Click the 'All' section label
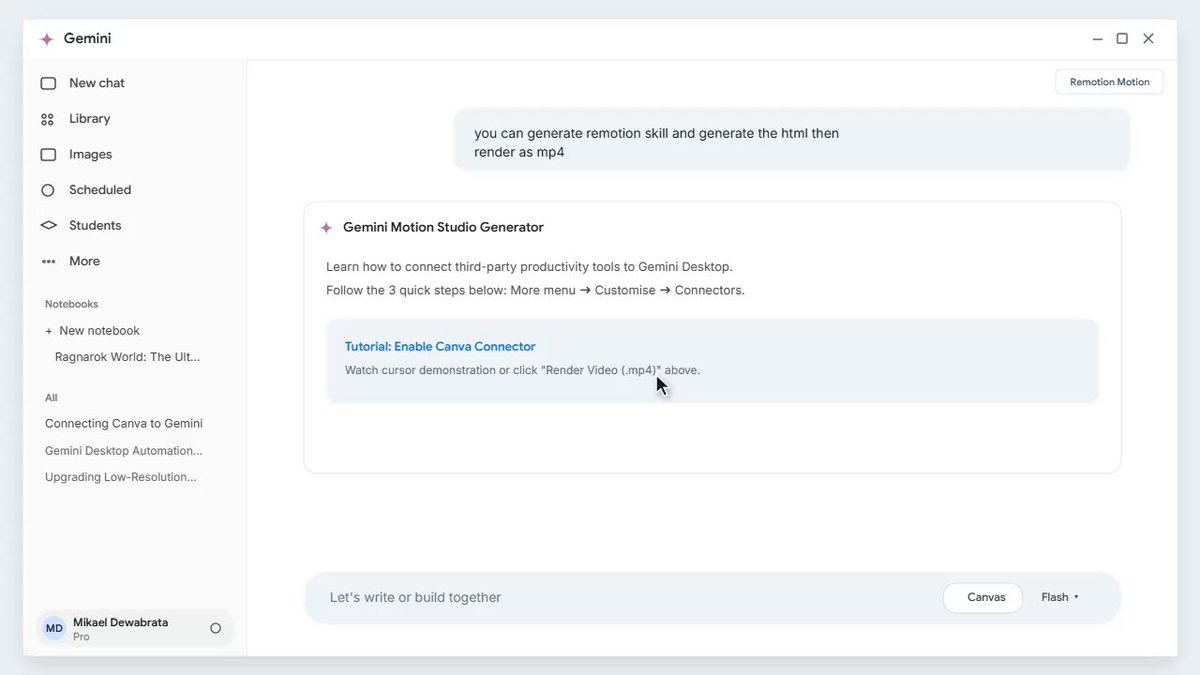 pyautogui.click(x=51, y=398)
